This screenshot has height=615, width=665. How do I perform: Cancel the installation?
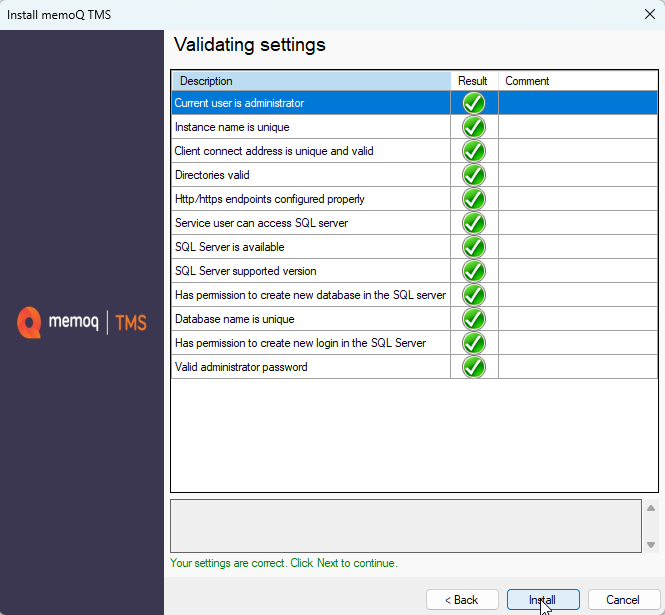(622, 600)
